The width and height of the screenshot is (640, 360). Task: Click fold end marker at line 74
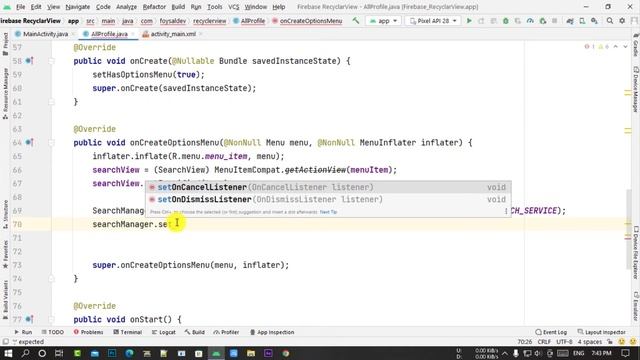[x=52, y=278]
